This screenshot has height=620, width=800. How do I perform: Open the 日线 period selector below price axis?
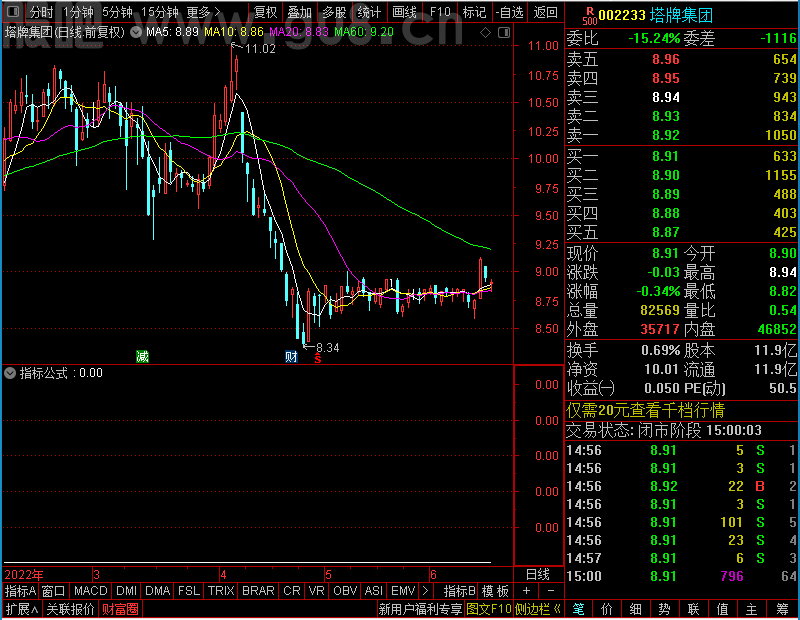(538, 575)
